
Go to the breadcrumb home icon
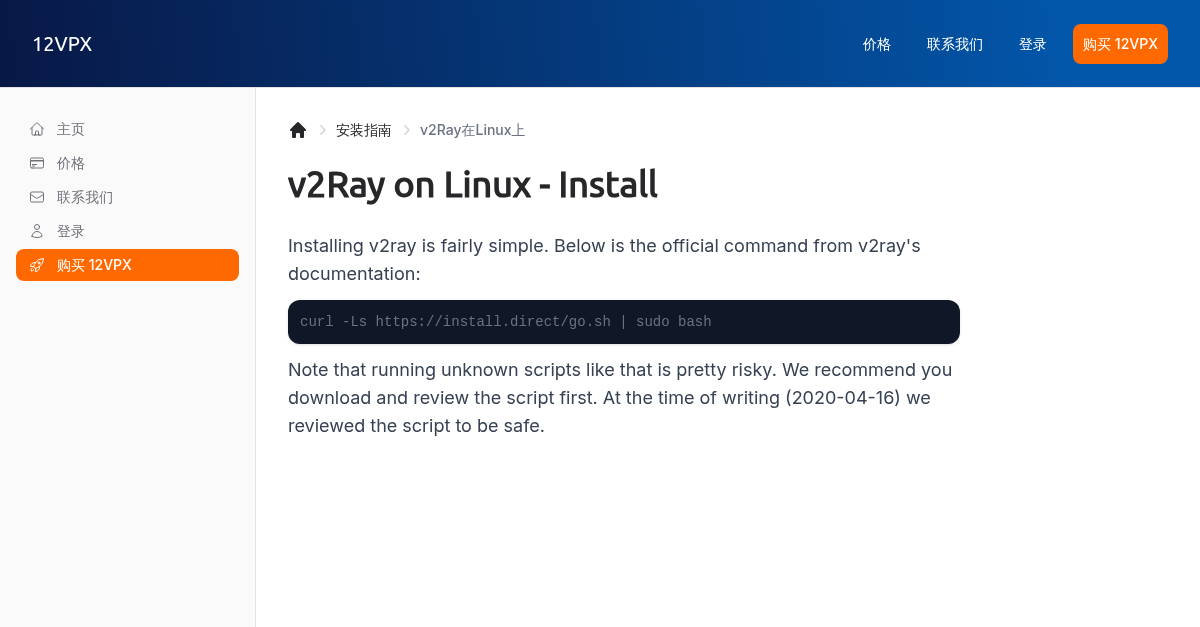point(298,130)
